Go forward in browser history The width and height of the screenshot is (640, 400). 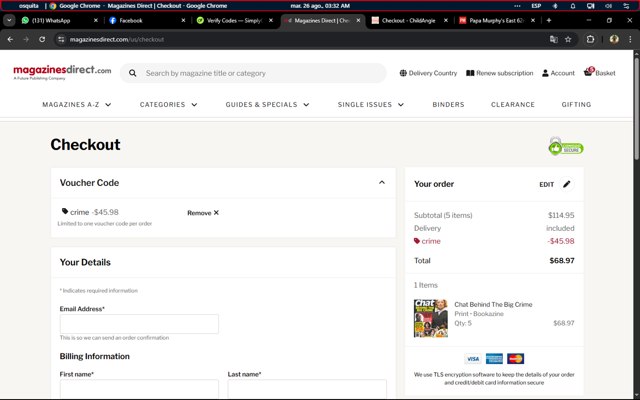[x=26, y=39]
